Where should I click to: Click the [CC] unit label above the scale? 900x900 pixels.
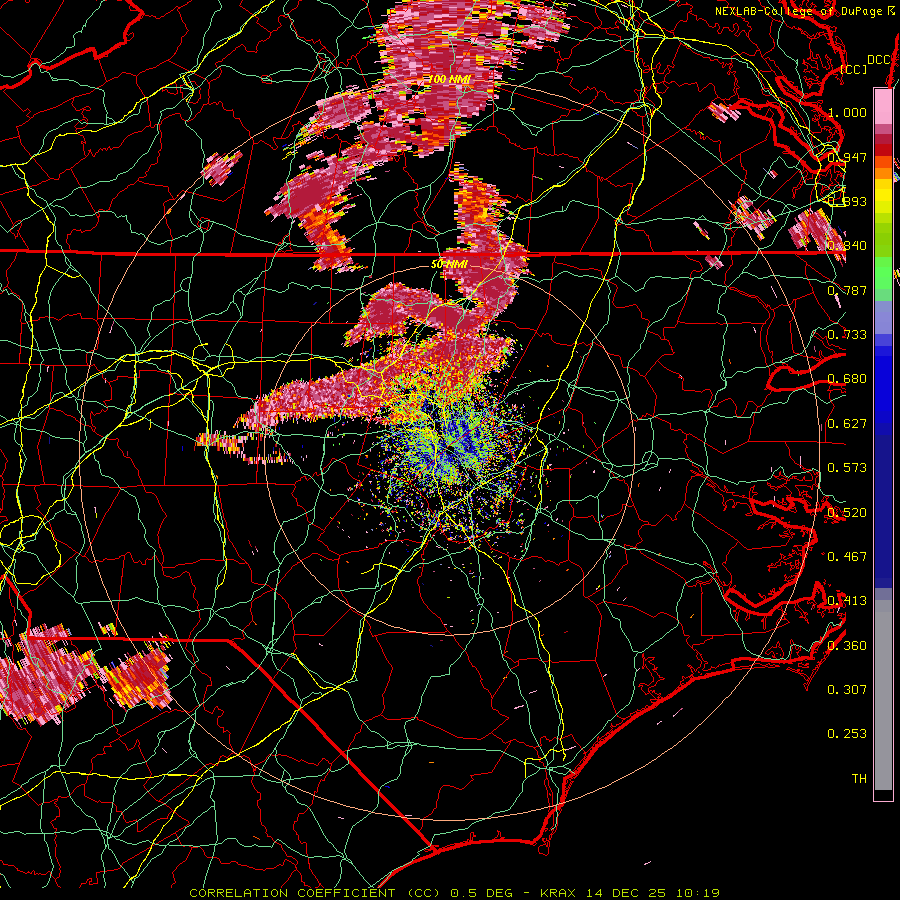click(854, 69)
